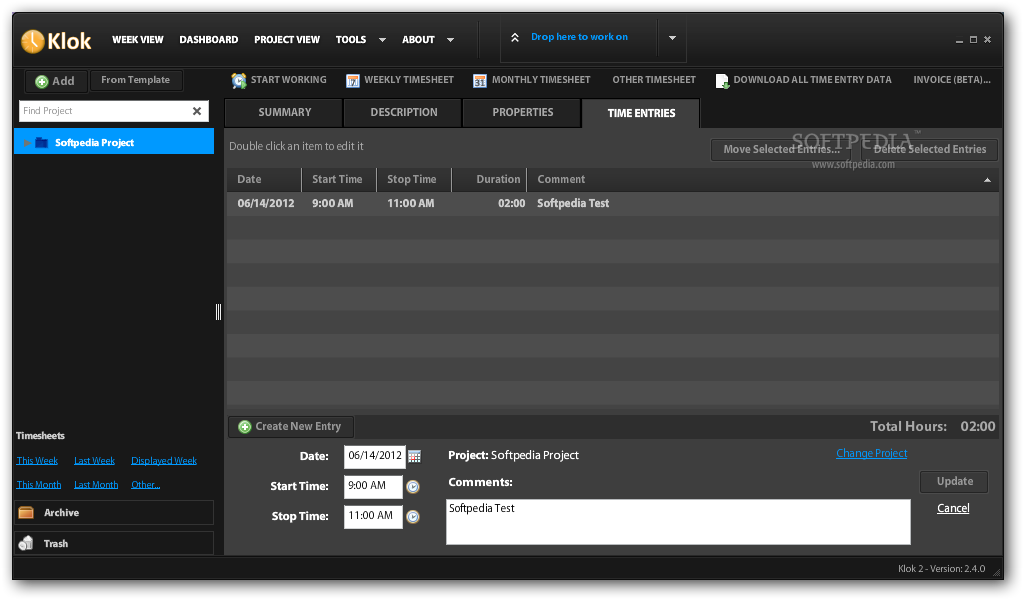Sort by Duration column header
Image resolution: width=1024 pixels, height=600 pixels.
point(489,180)
